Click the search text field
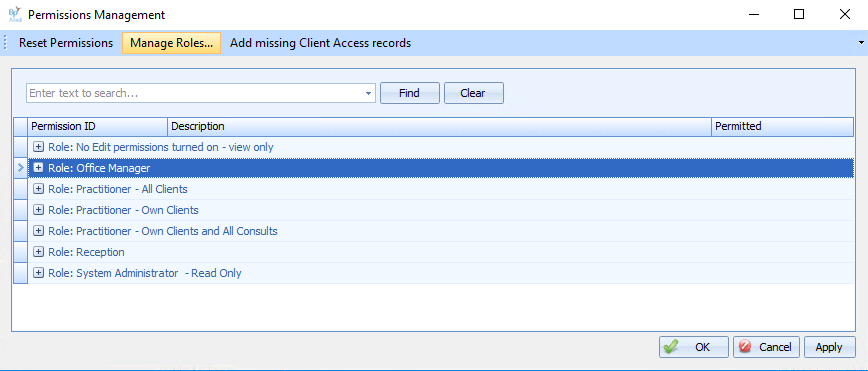Image resolution: width=868 pixels, height=371 pixels. point(195,93)
